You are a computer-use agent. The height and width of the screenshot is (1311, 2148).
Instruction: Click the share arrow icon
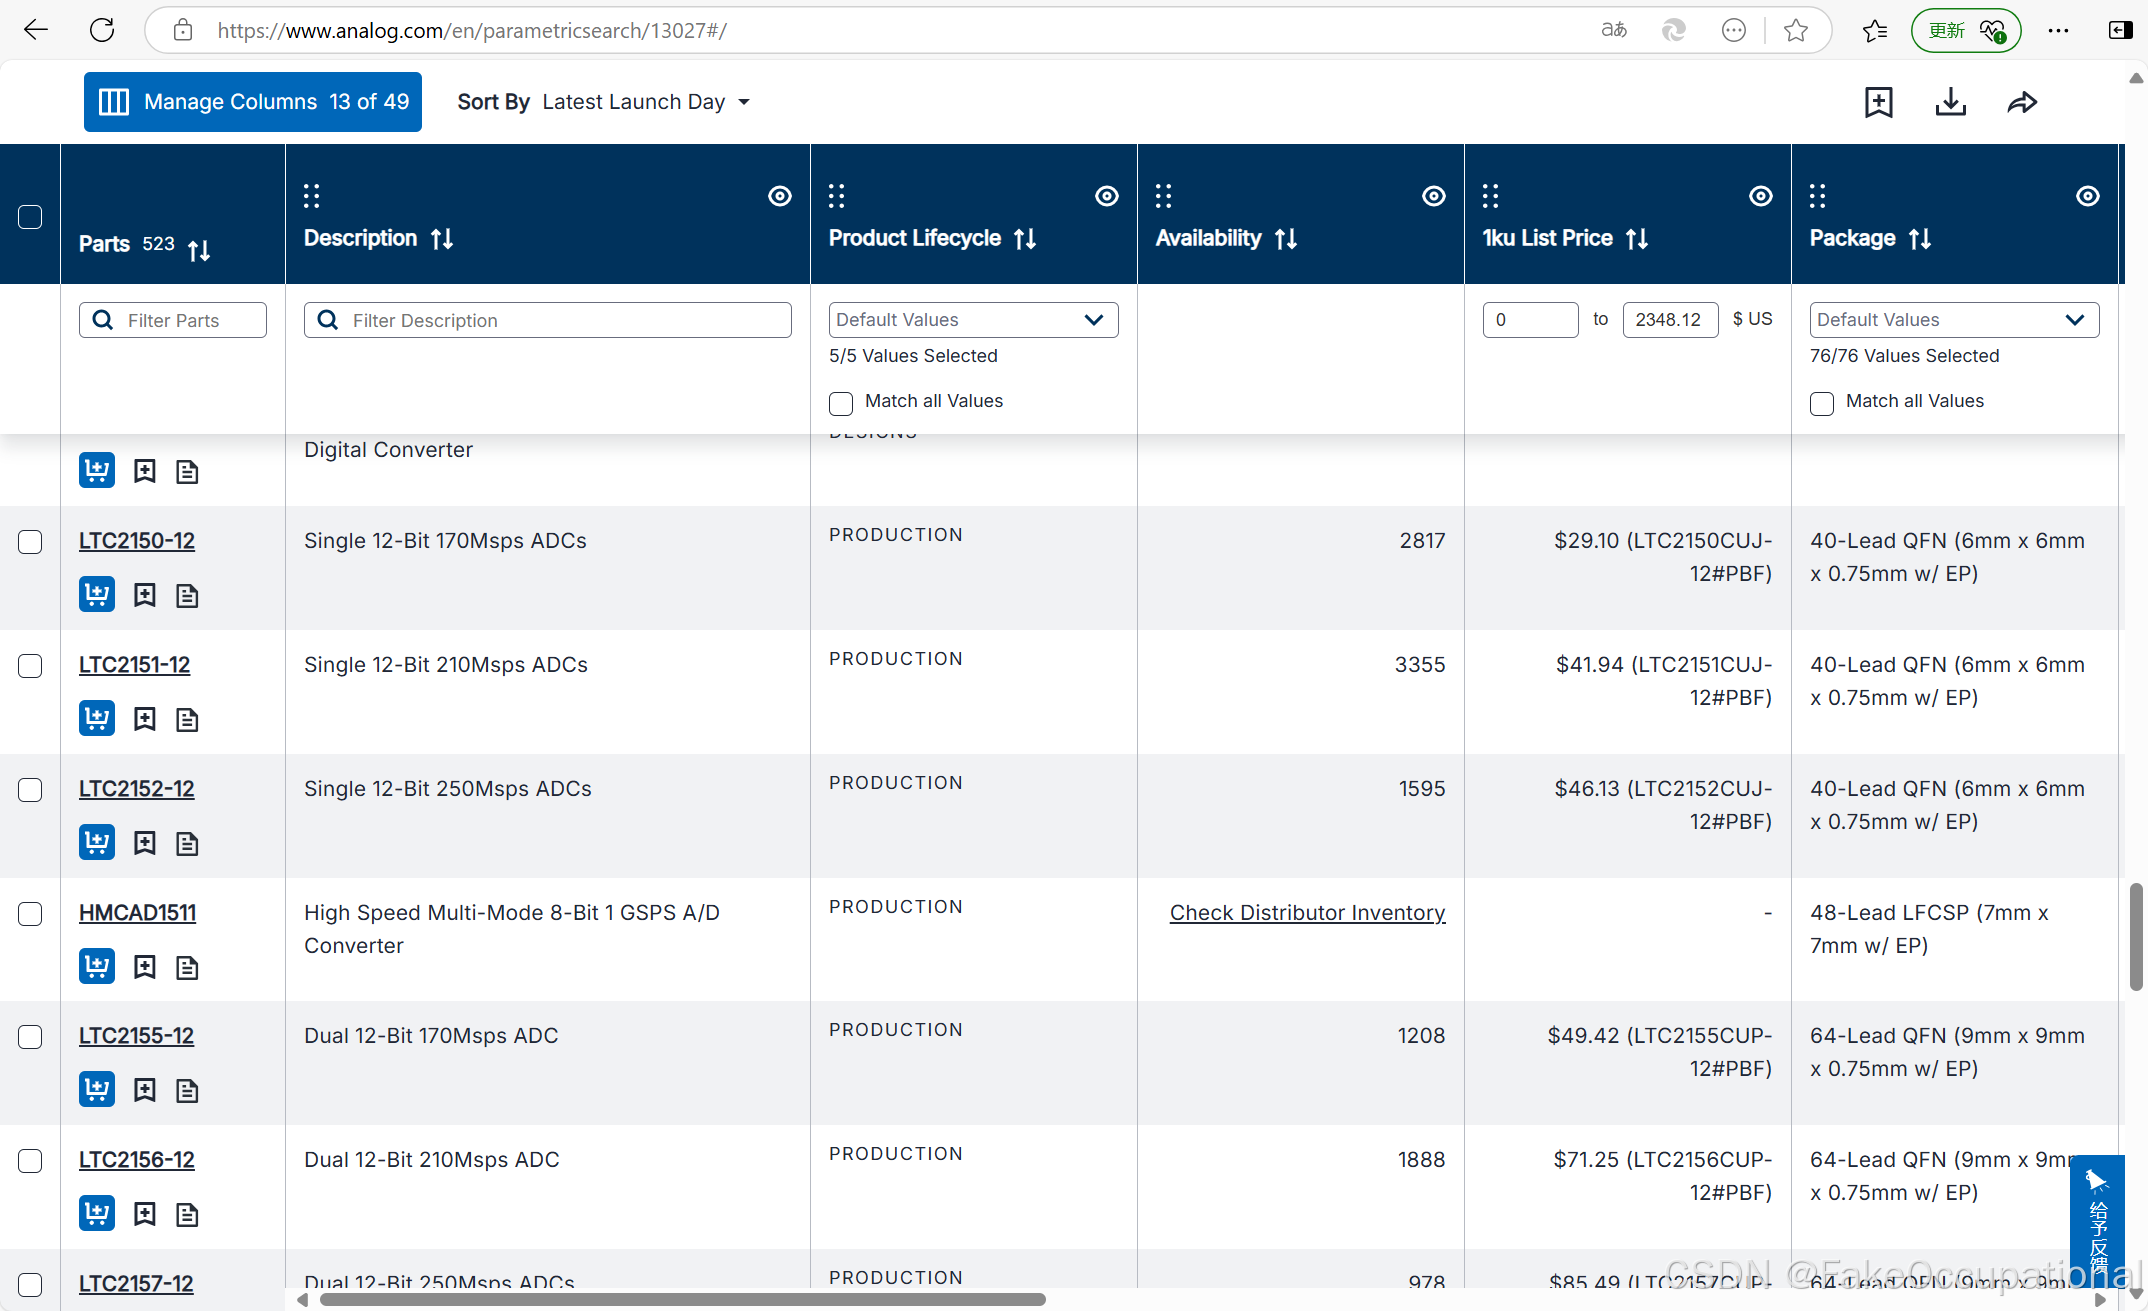[2022, 102]
